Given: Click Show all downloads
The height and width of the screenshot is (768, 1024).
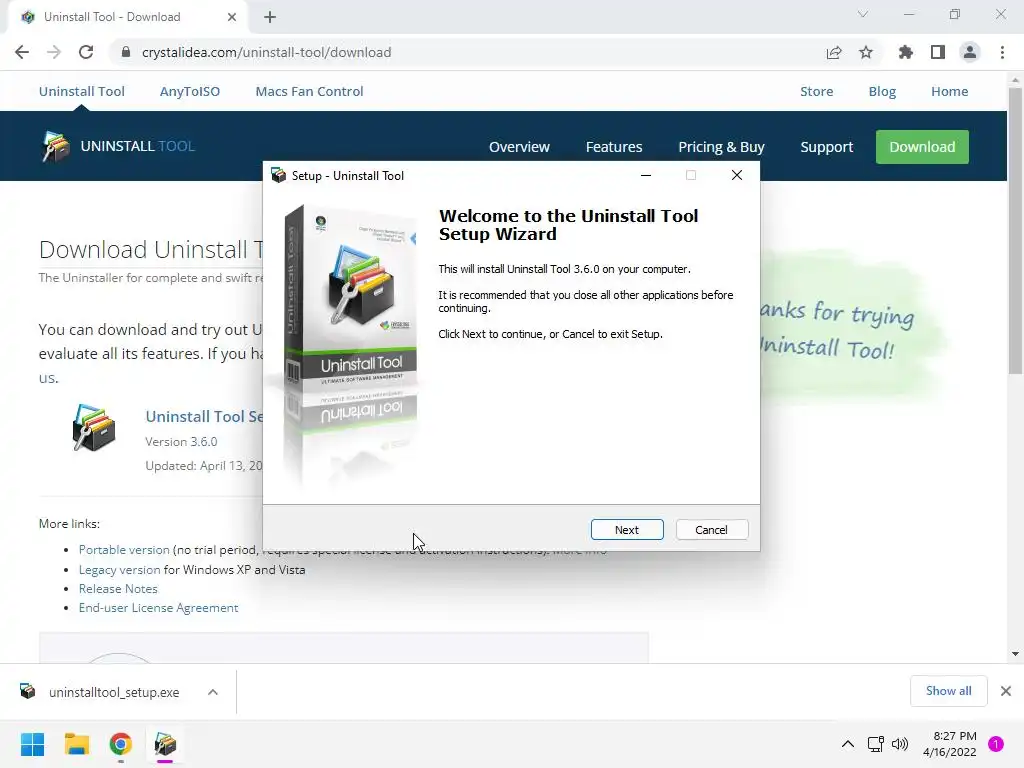Looking at the screenshot, I should [x=948, y=691].
